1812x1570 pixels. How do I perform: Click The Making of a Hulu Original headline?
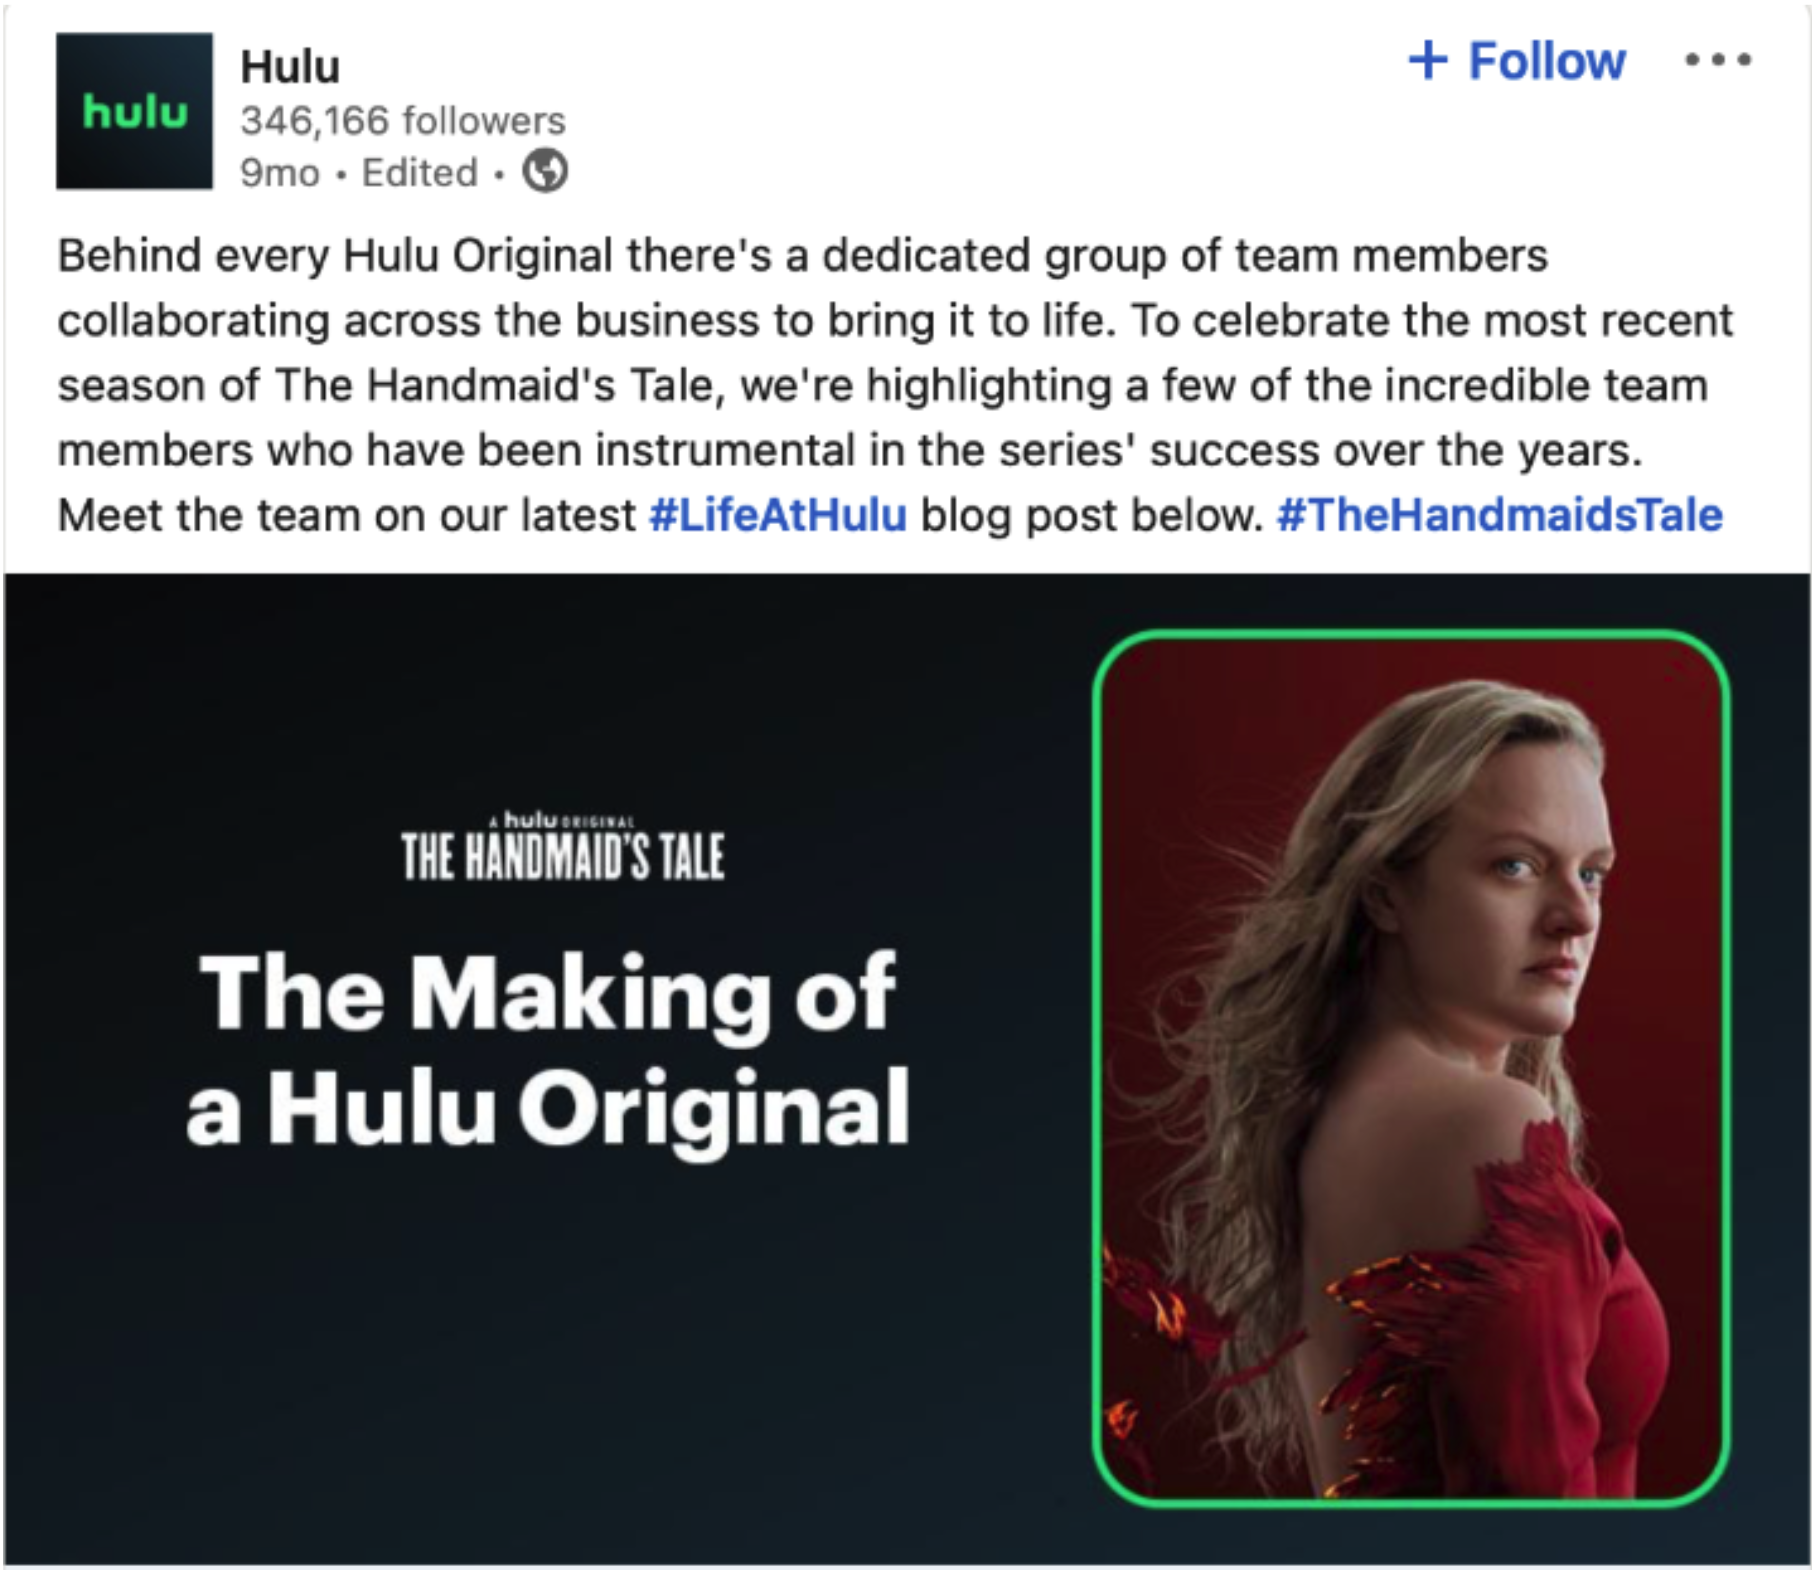point(547,1049)
